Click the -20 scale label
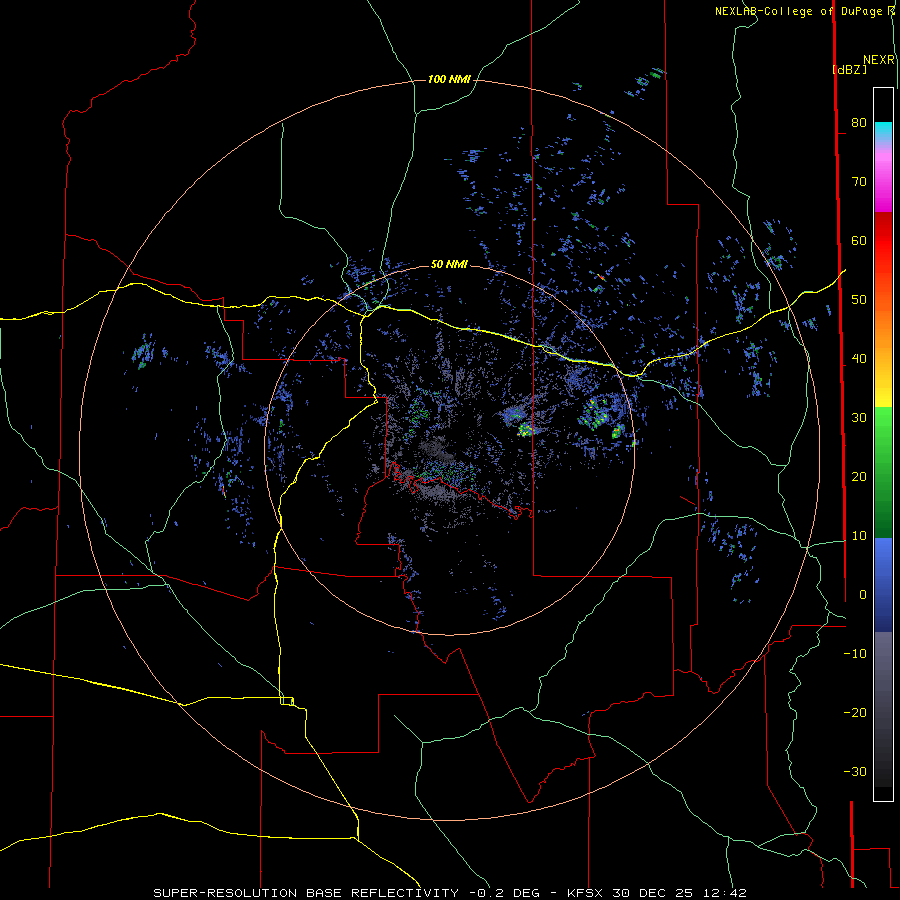 [855, 713]
